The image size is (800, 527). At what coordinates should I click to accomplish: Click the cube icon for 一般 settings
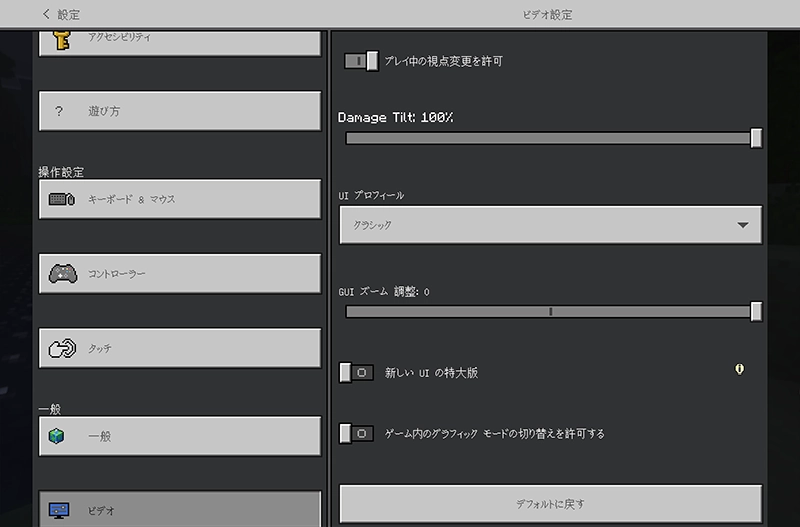[x=60, y=436]
